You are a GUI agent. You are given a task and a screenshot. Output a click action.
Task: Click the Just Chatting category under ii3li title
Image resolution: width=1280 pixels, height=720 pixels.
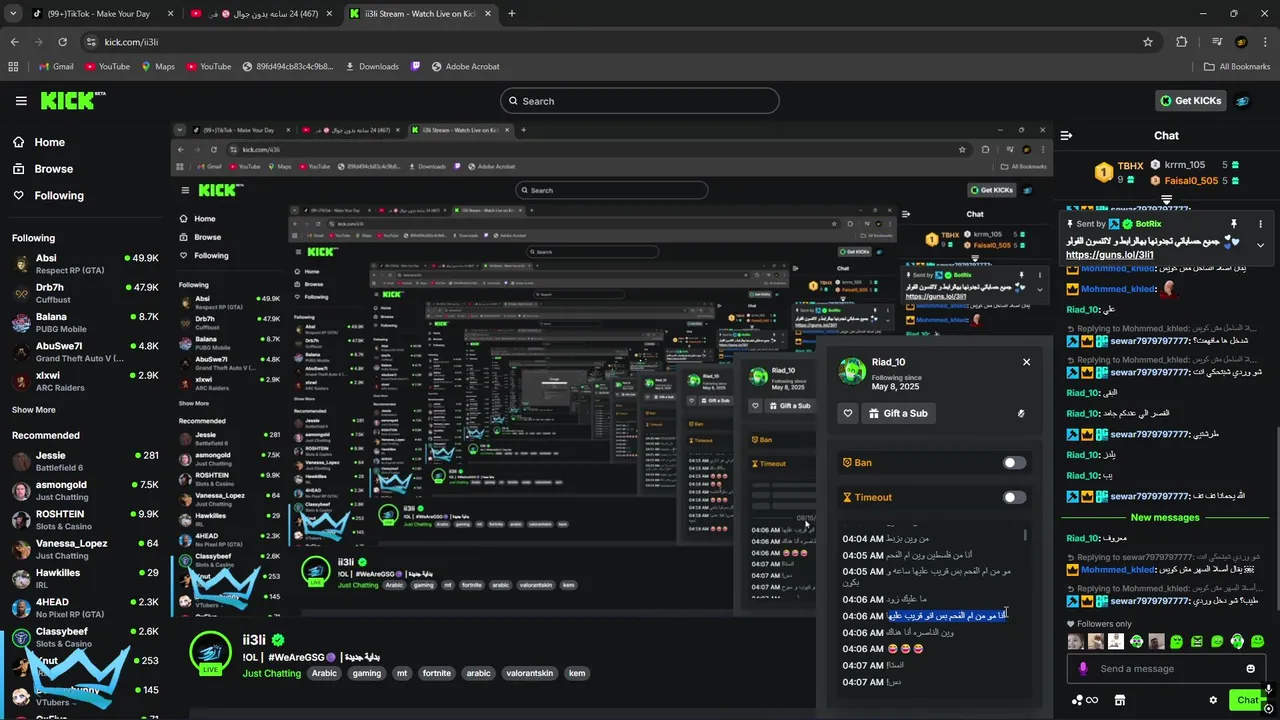[272, 674]
